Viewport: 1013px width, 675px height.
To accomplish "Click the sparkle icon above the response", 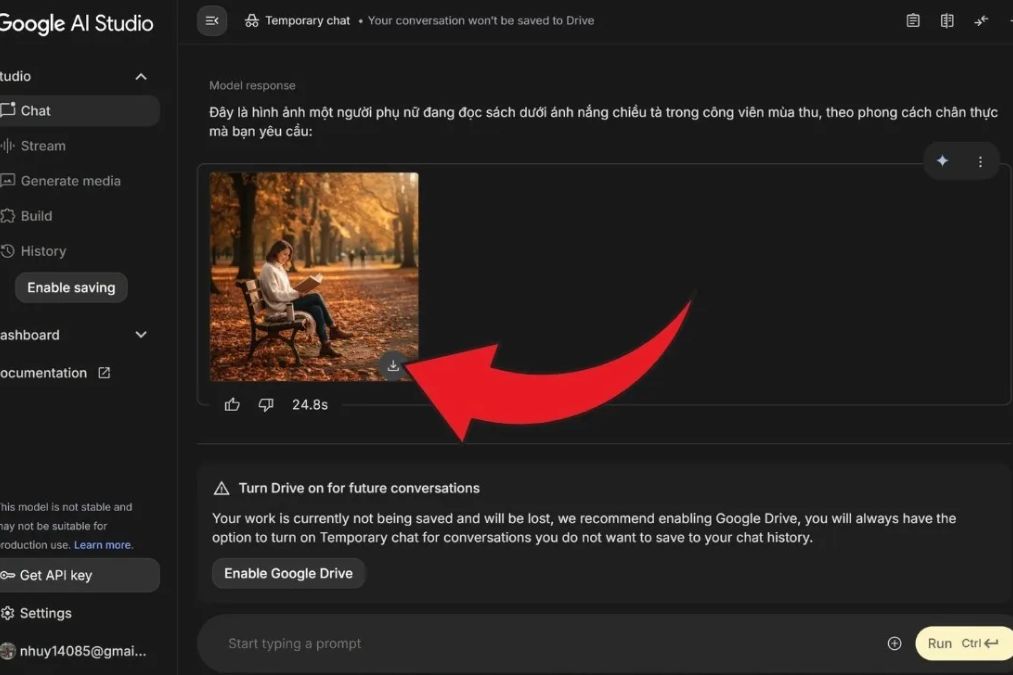I will [942, 161].
